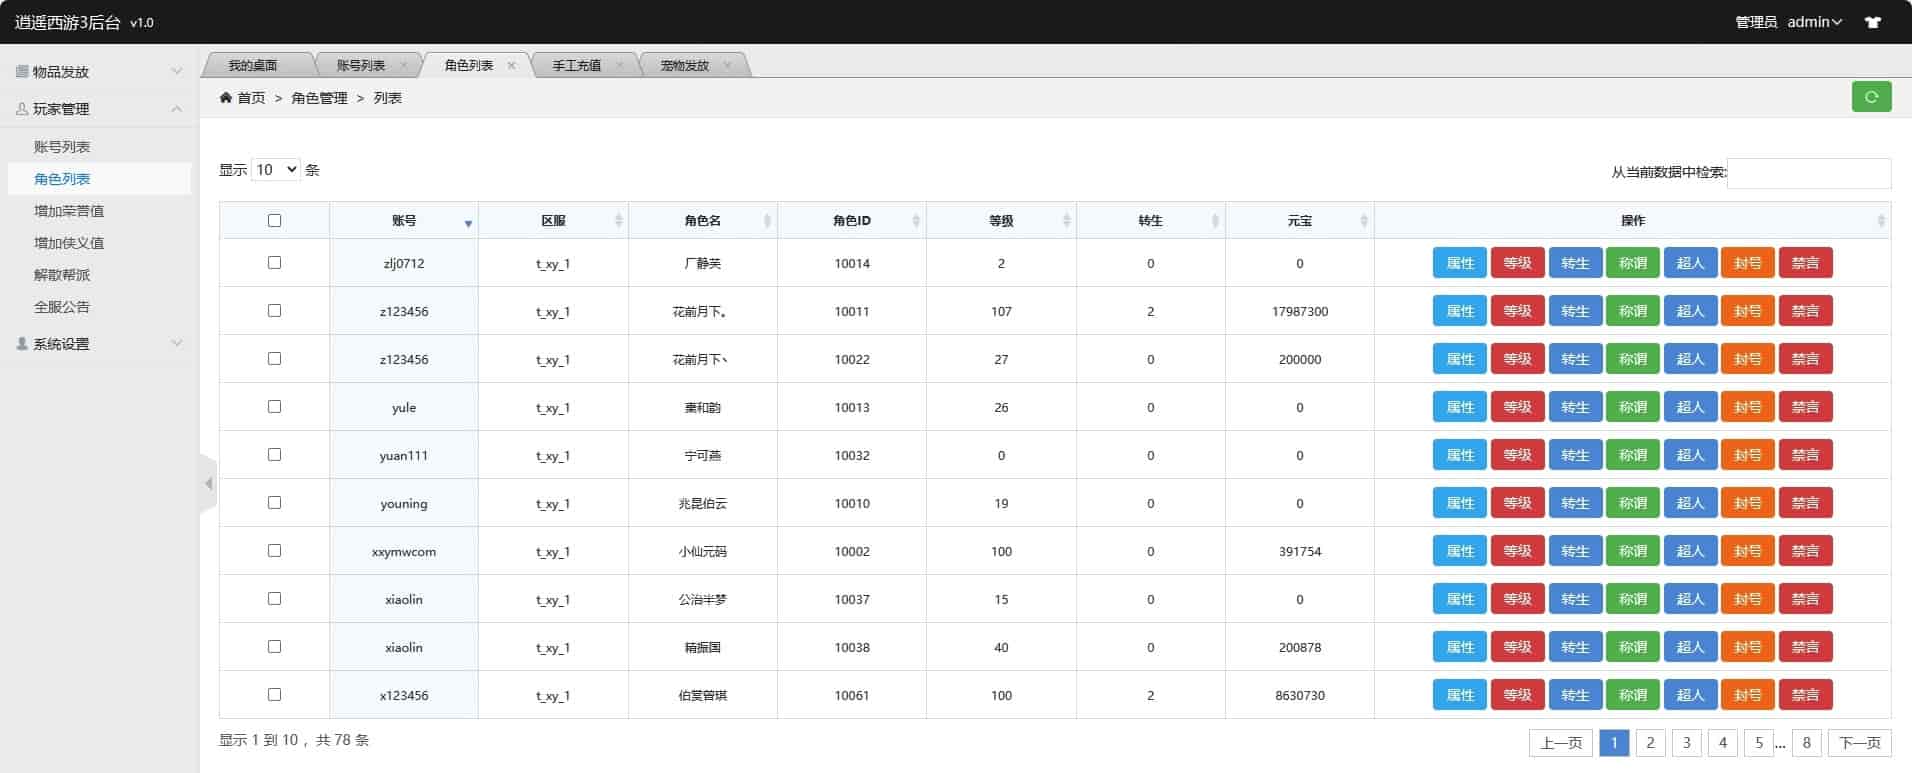Open the admin user dropdown
Viewport: 1912px width, 773px height.
click(1814, 22)
